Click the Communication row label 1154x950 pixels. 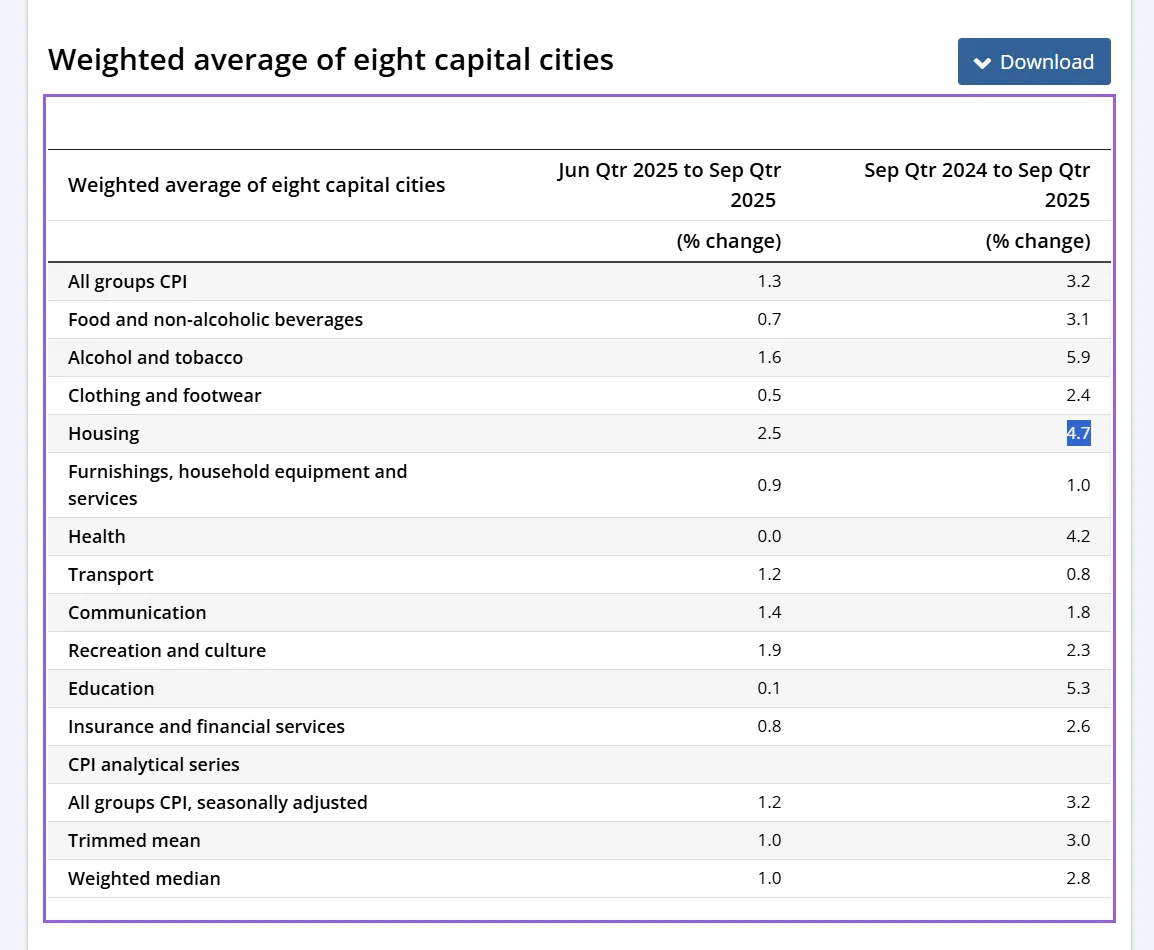[137, 613]
